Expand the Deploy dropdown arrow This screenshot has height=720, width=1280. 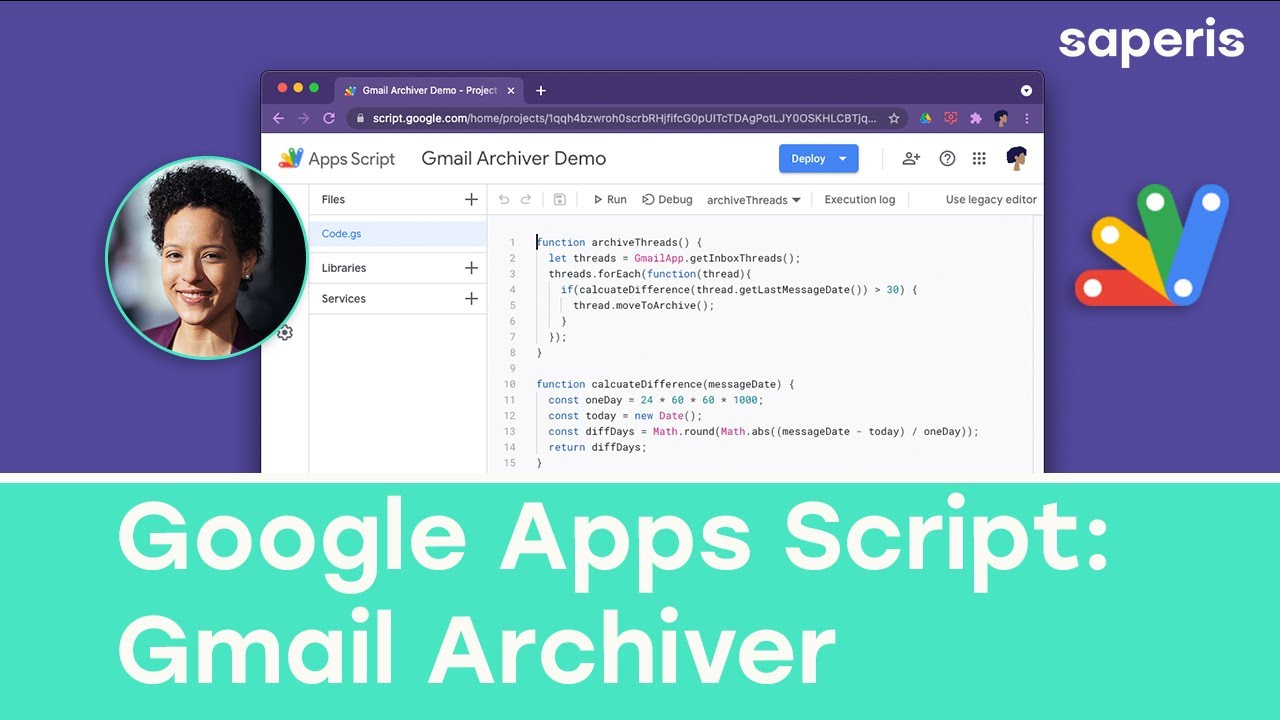[x=843, y=158]
